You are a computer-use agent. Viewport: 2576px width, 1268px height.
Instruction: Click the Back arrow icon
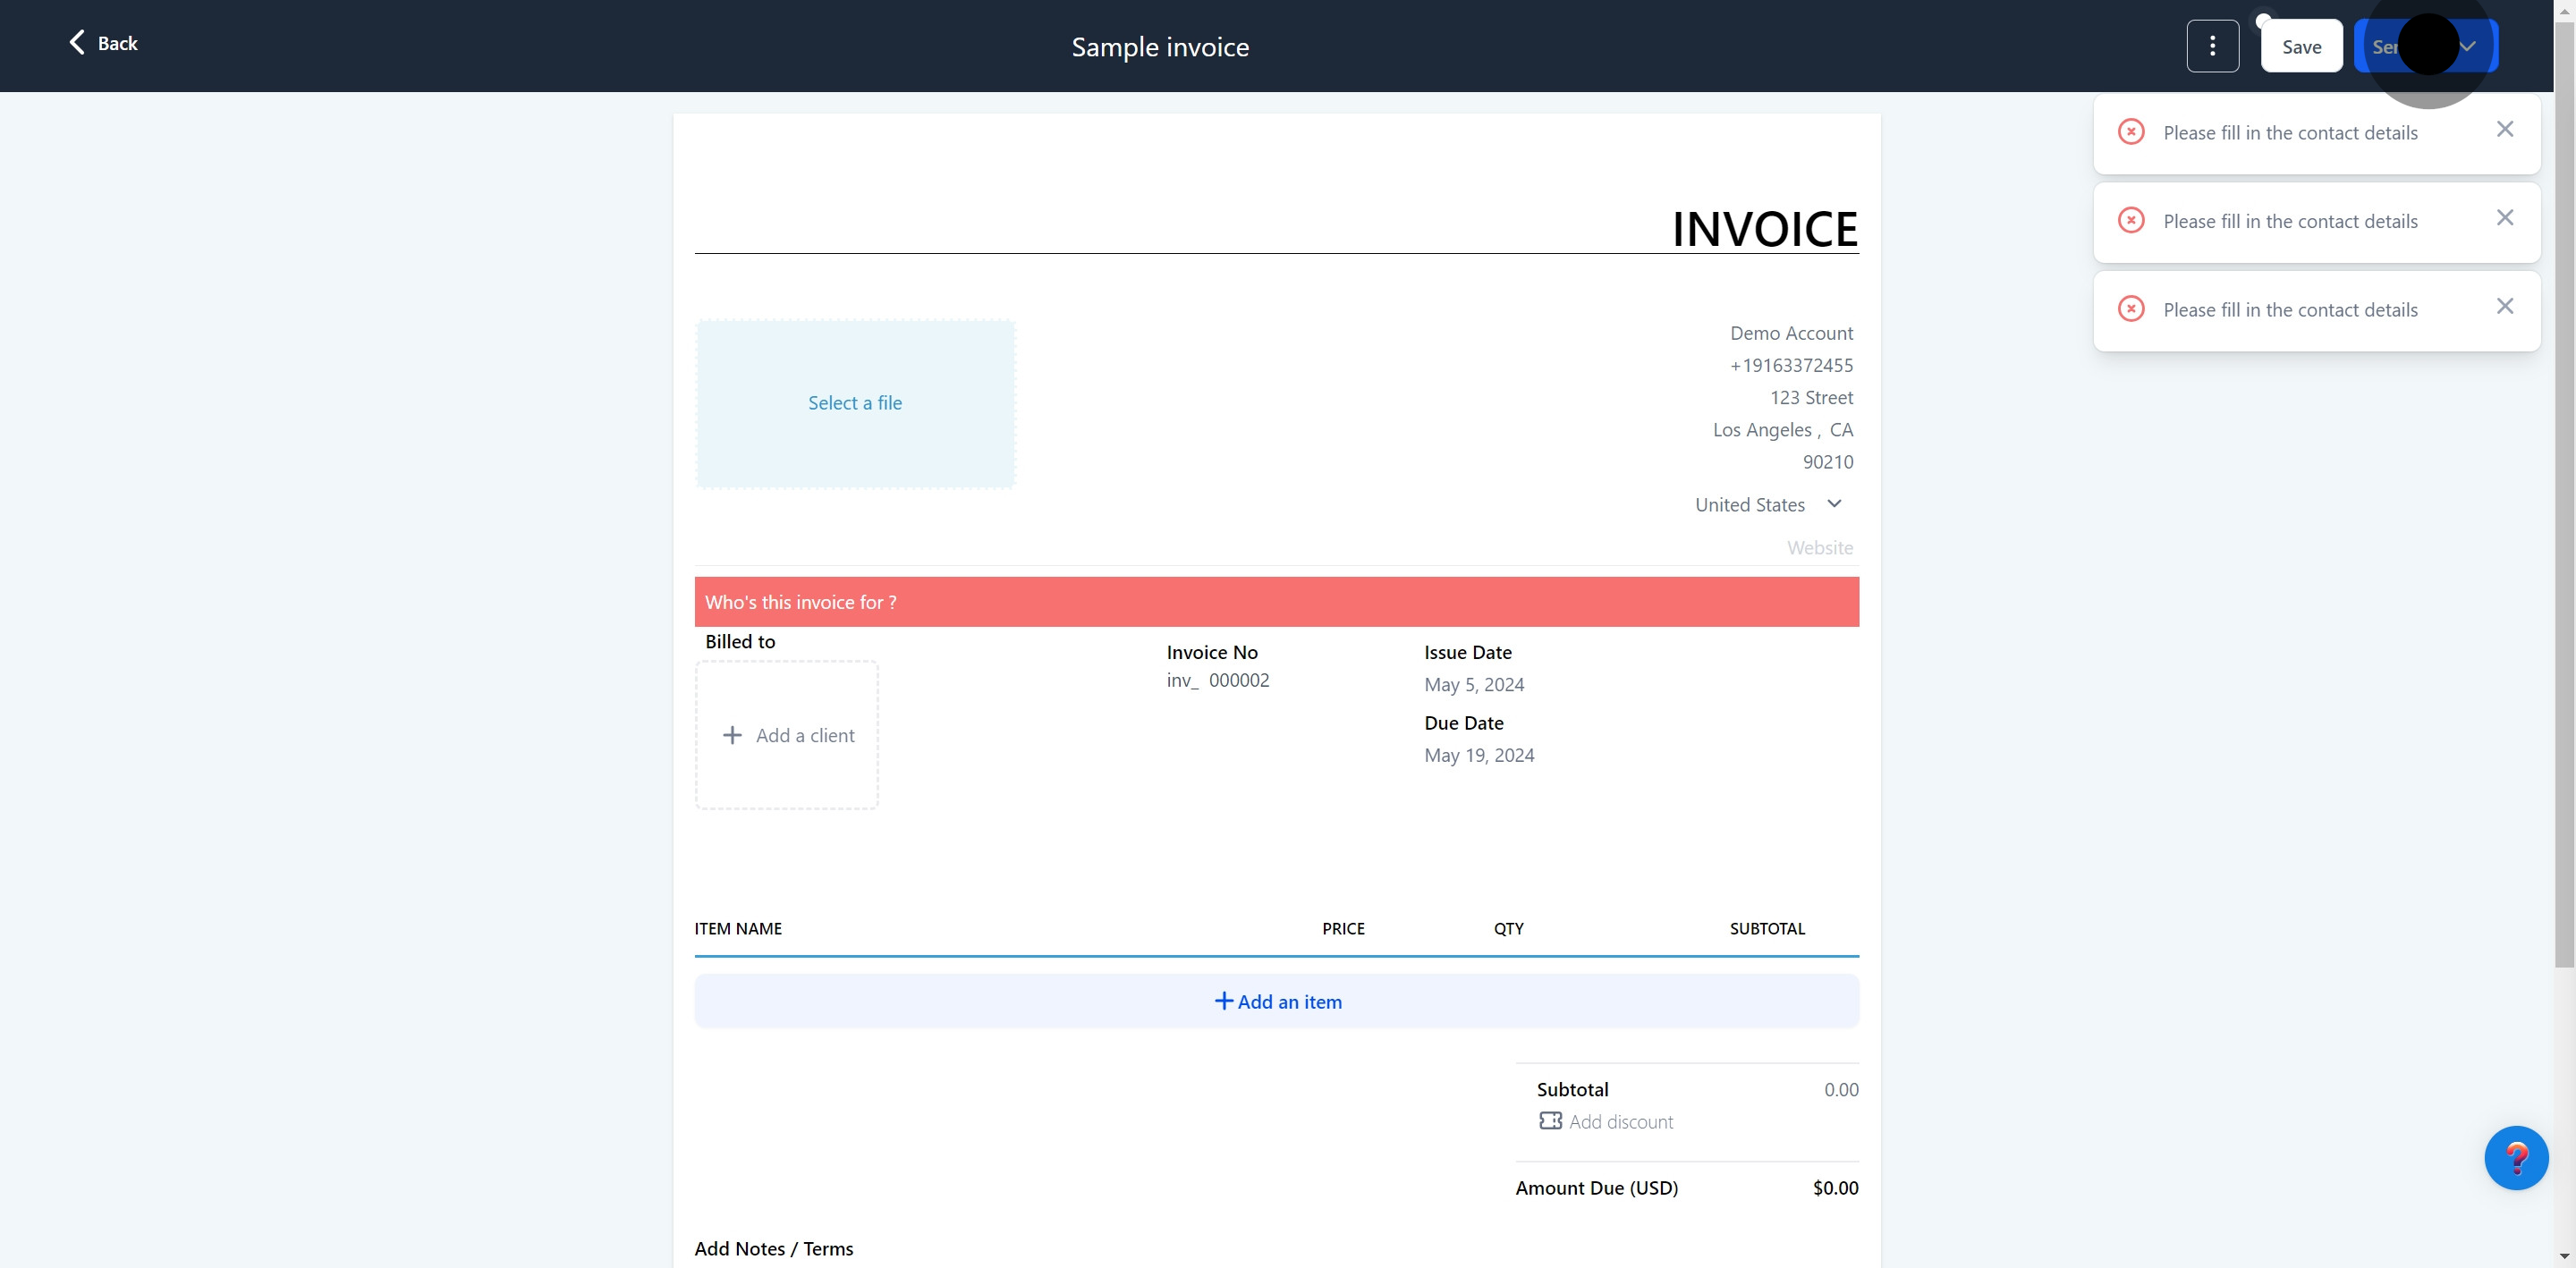click(77, 42)
